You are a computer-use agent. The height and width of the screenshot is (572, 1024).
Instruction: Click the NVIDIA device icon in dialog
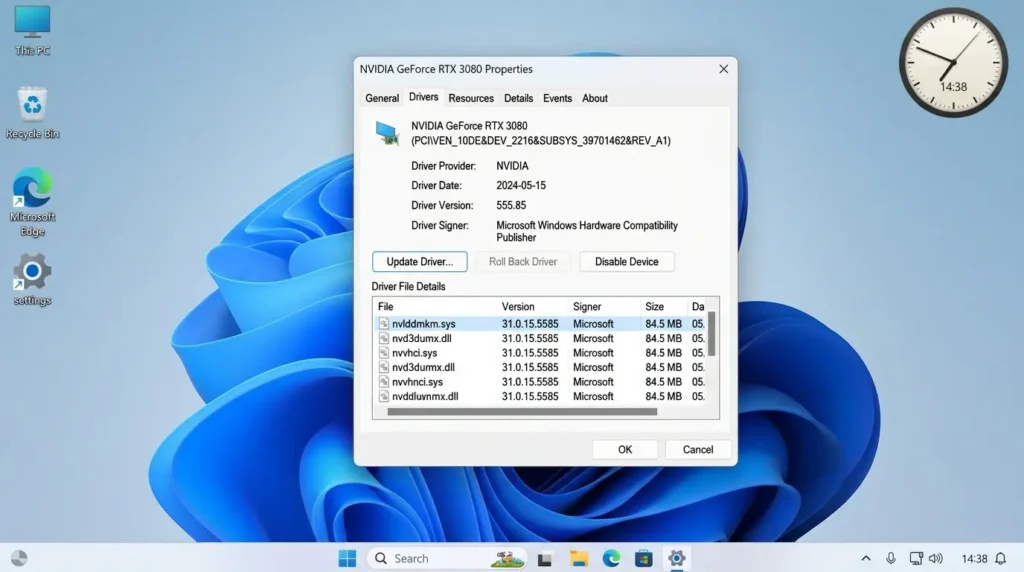click(387, 133)
